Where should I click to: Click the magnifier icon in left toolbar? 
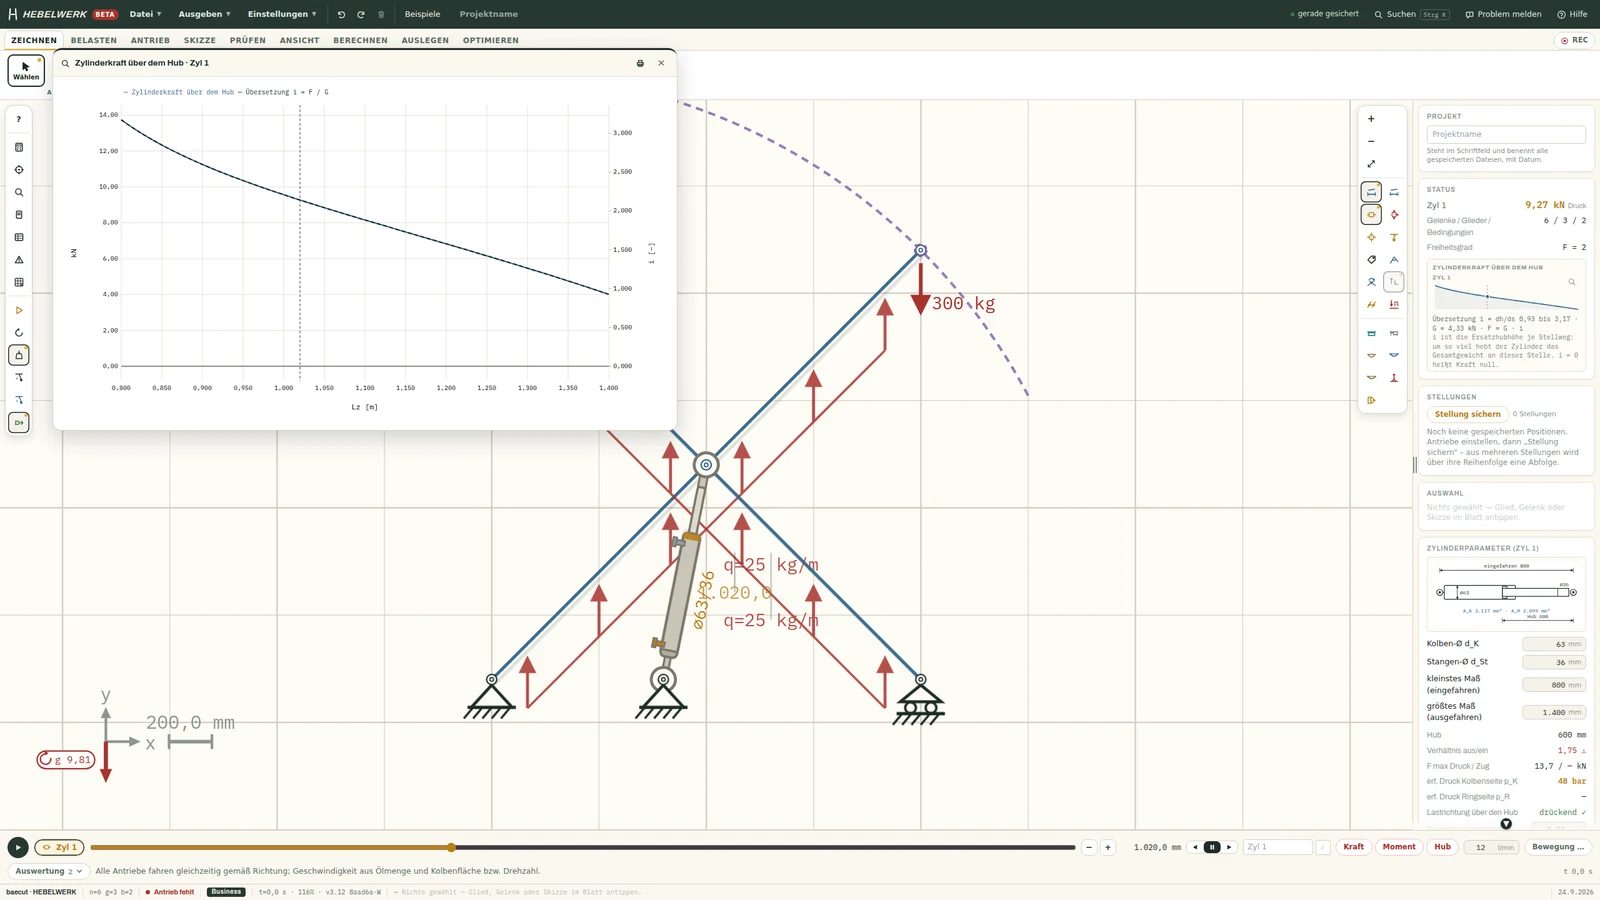point(19,192)
